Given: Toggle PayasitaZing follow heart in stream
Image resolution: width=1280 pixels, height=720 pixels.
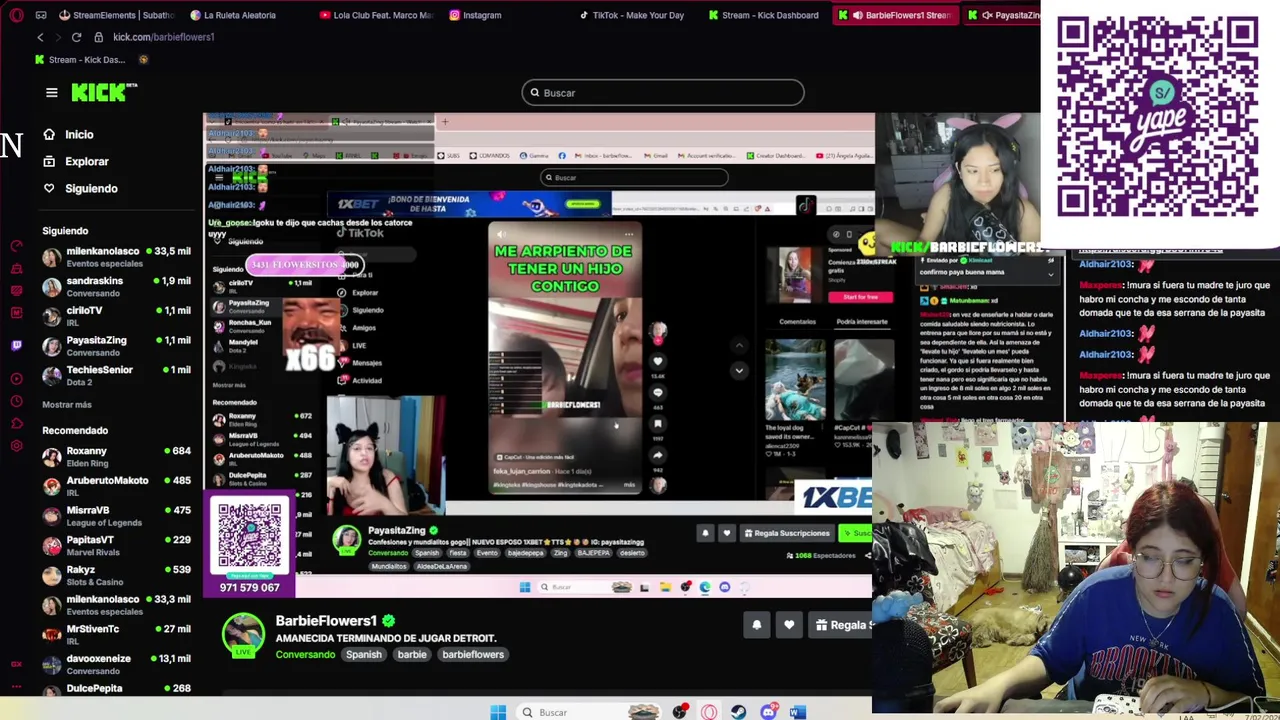Looking at the screenshot, I should pyautogui.click(x=727, y=534).
